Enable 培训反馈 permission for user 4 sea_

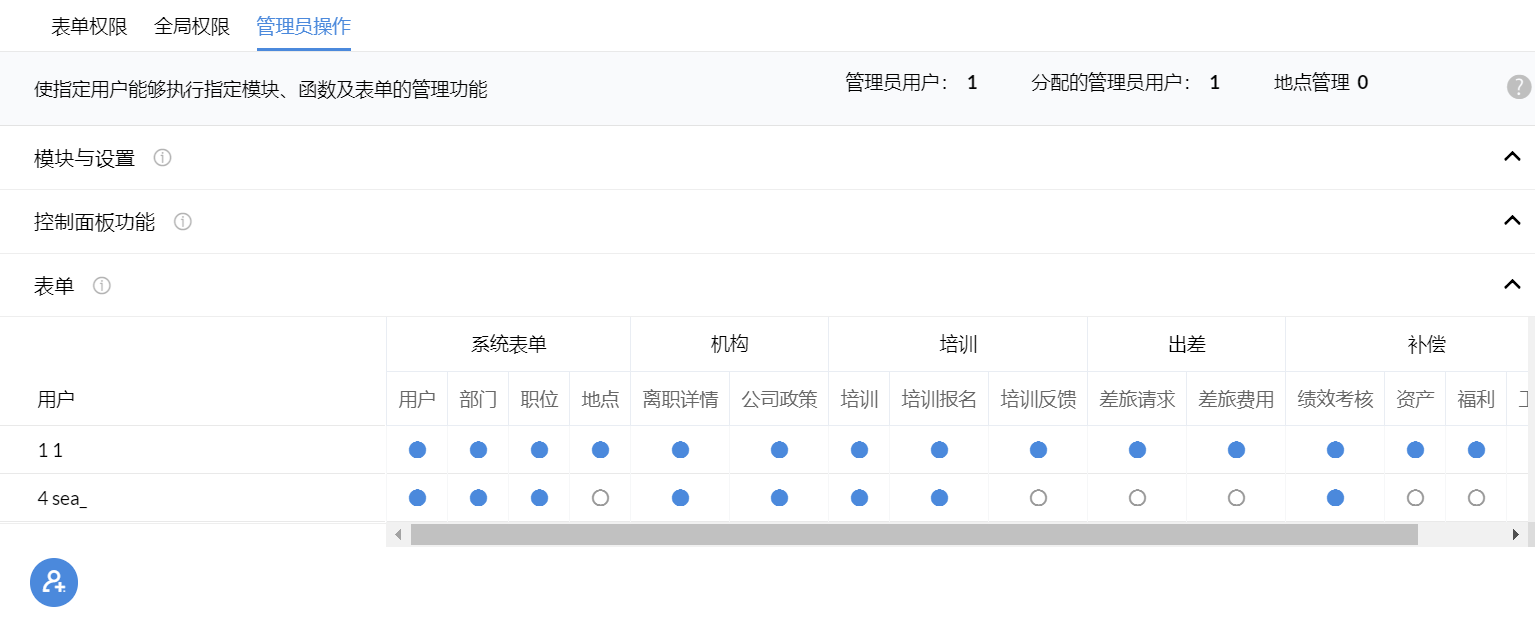coord(1038,498)
